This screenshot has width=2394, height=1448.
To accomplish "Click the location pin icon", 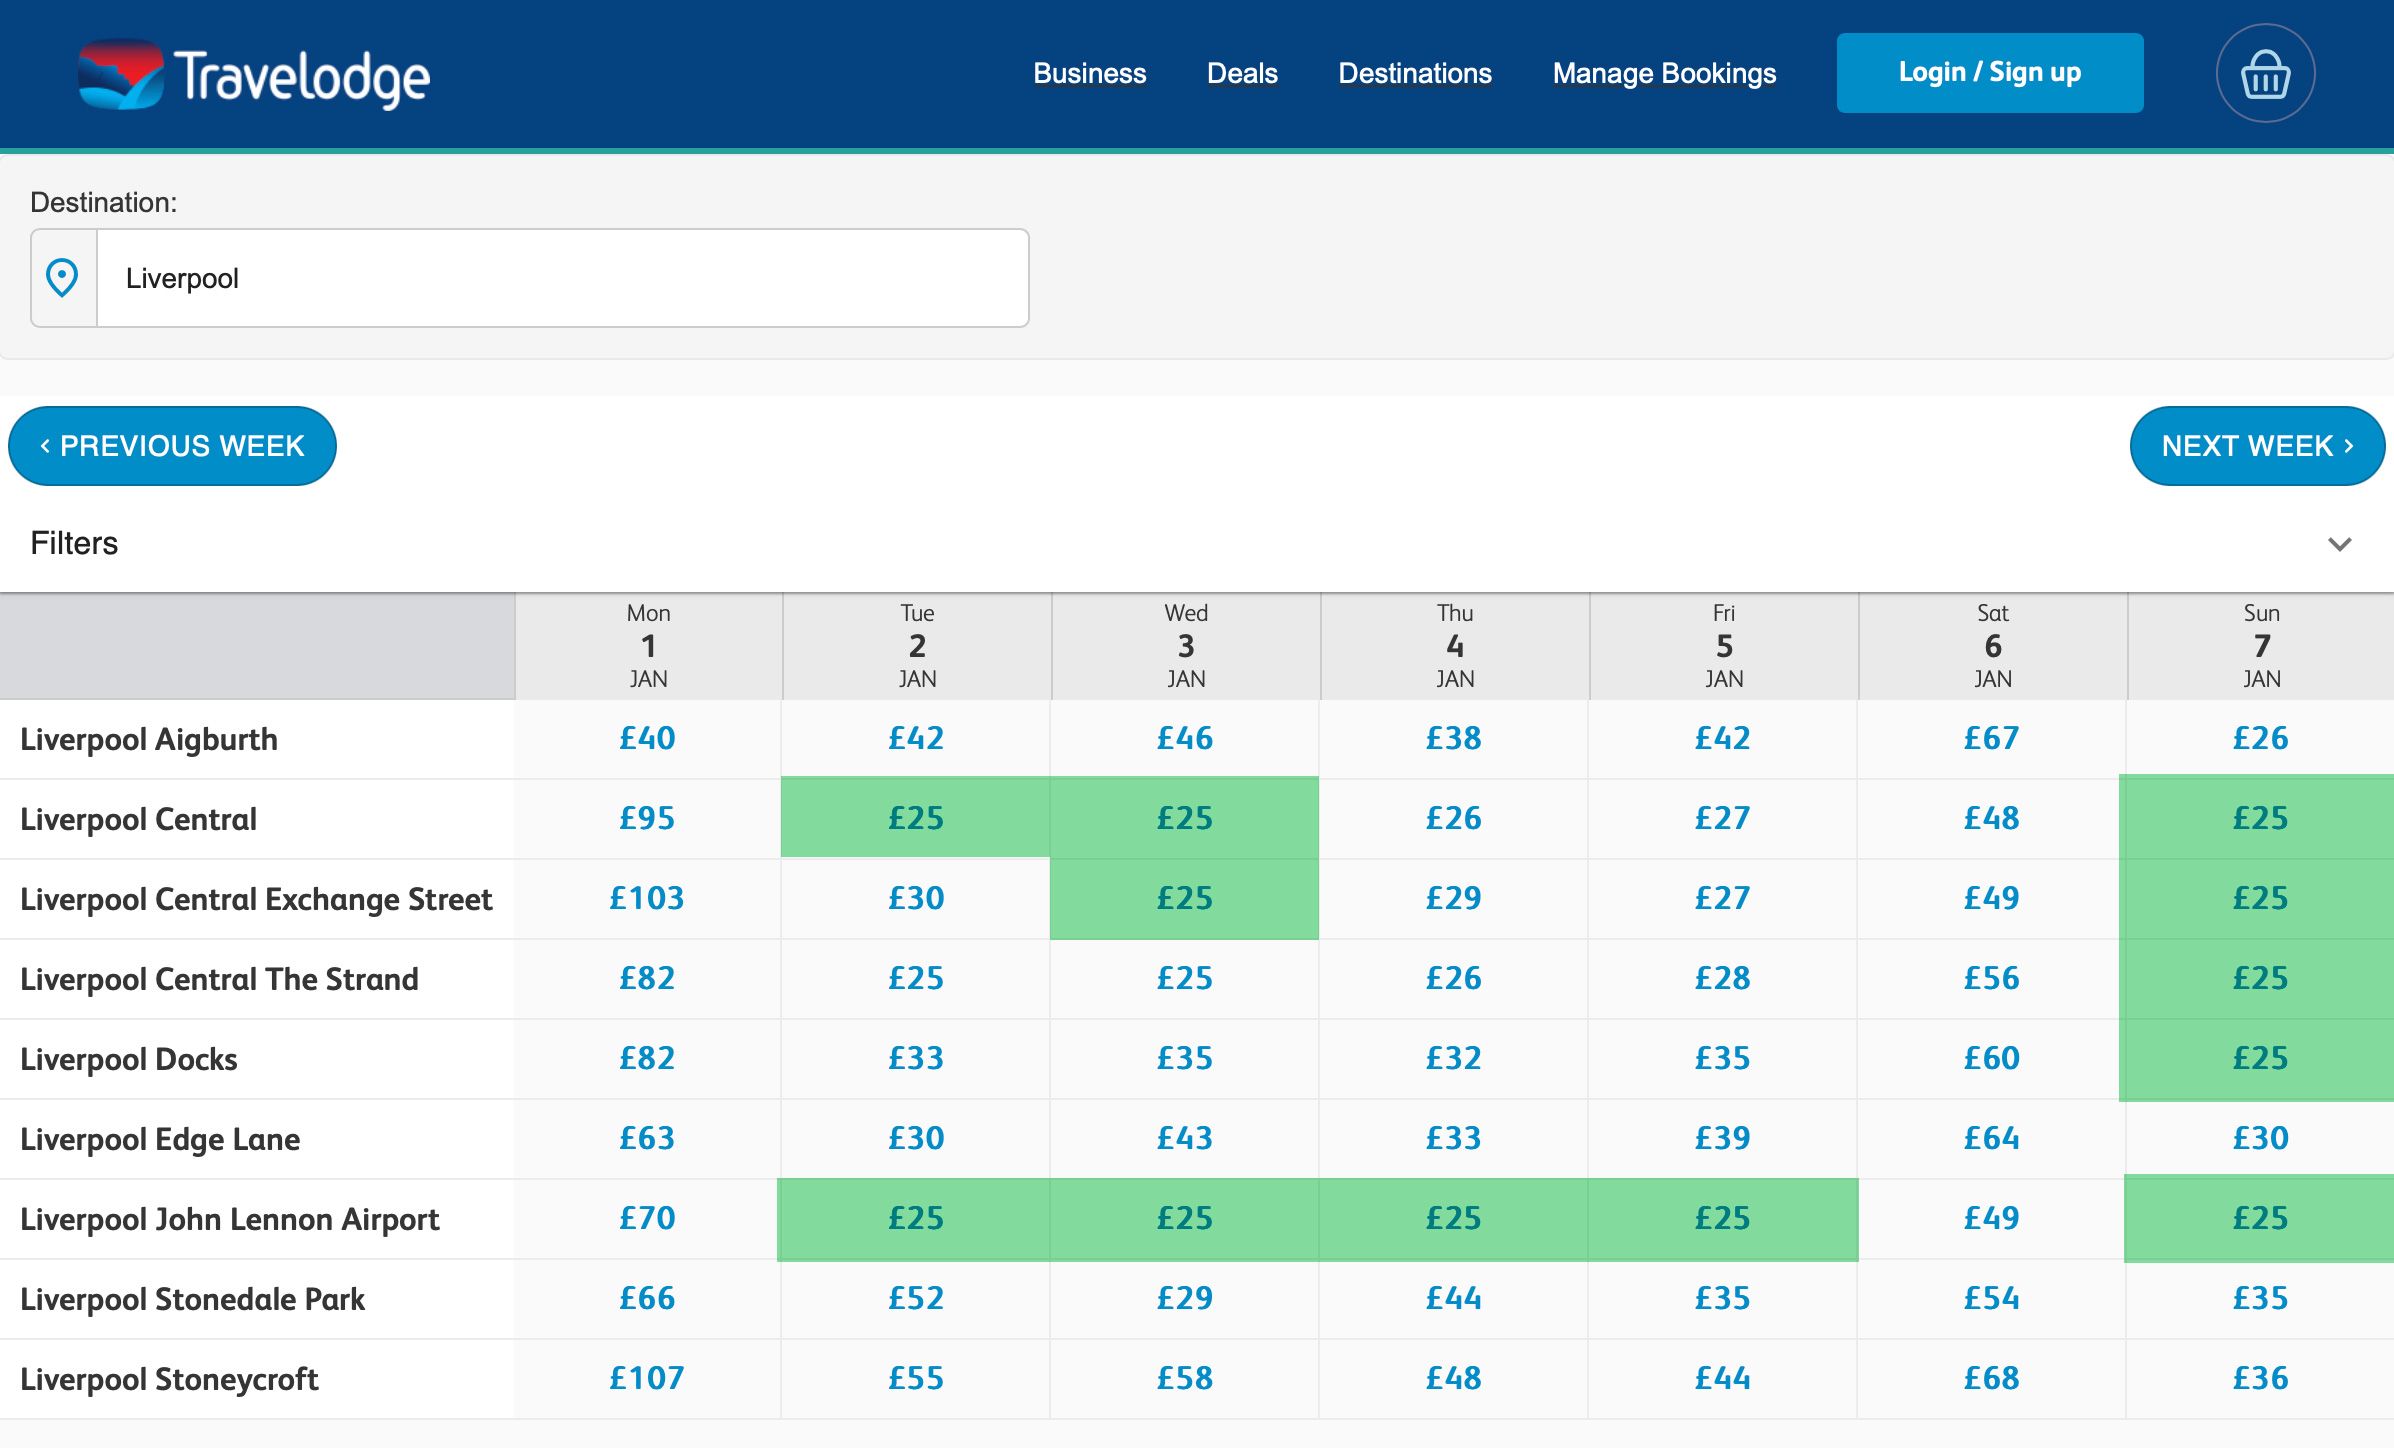I will coord(63,278).
